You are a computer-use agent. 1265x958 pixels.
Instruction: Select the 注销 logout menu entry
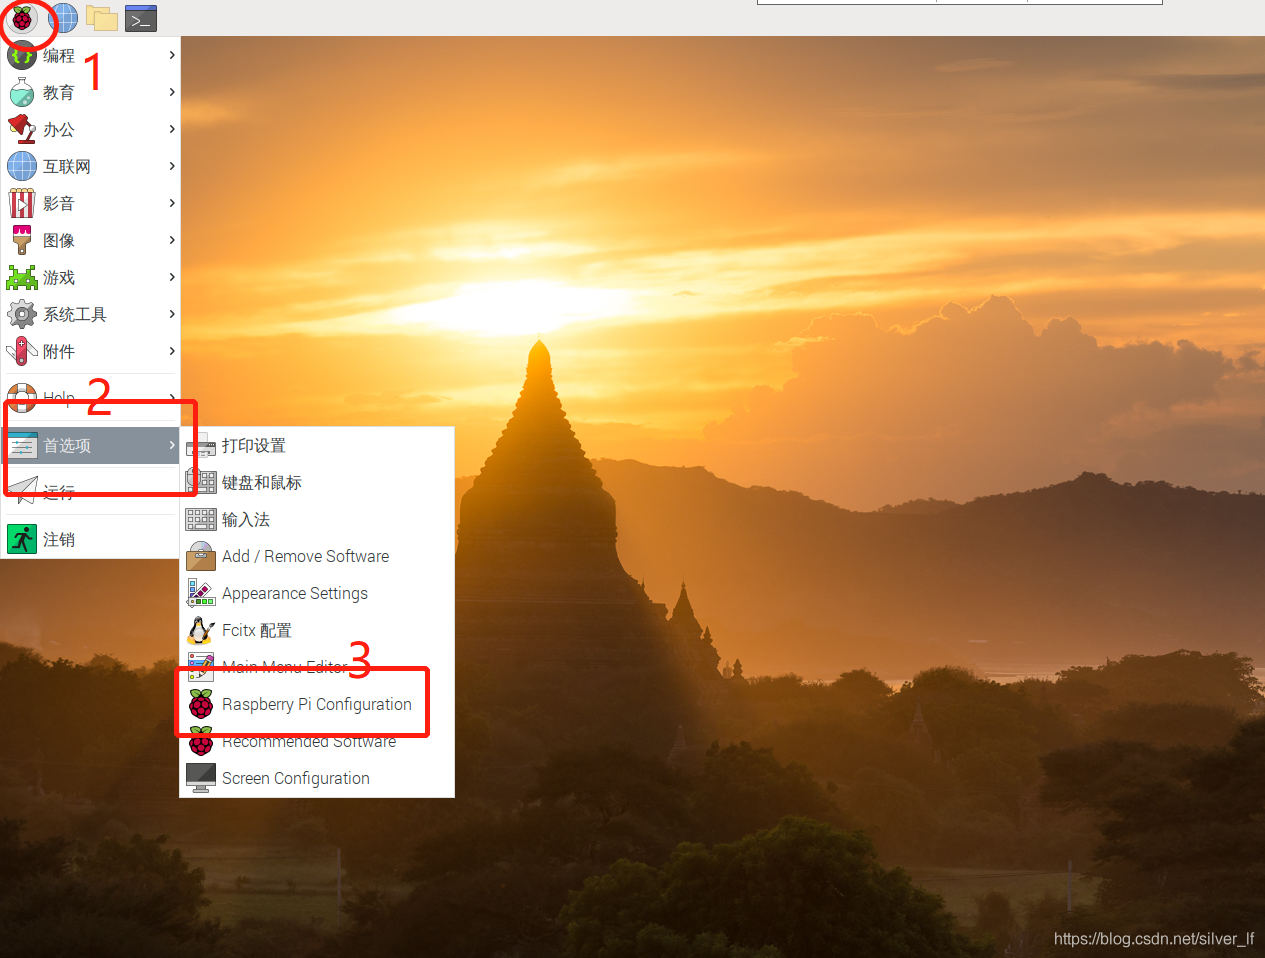tap(90, 539)
